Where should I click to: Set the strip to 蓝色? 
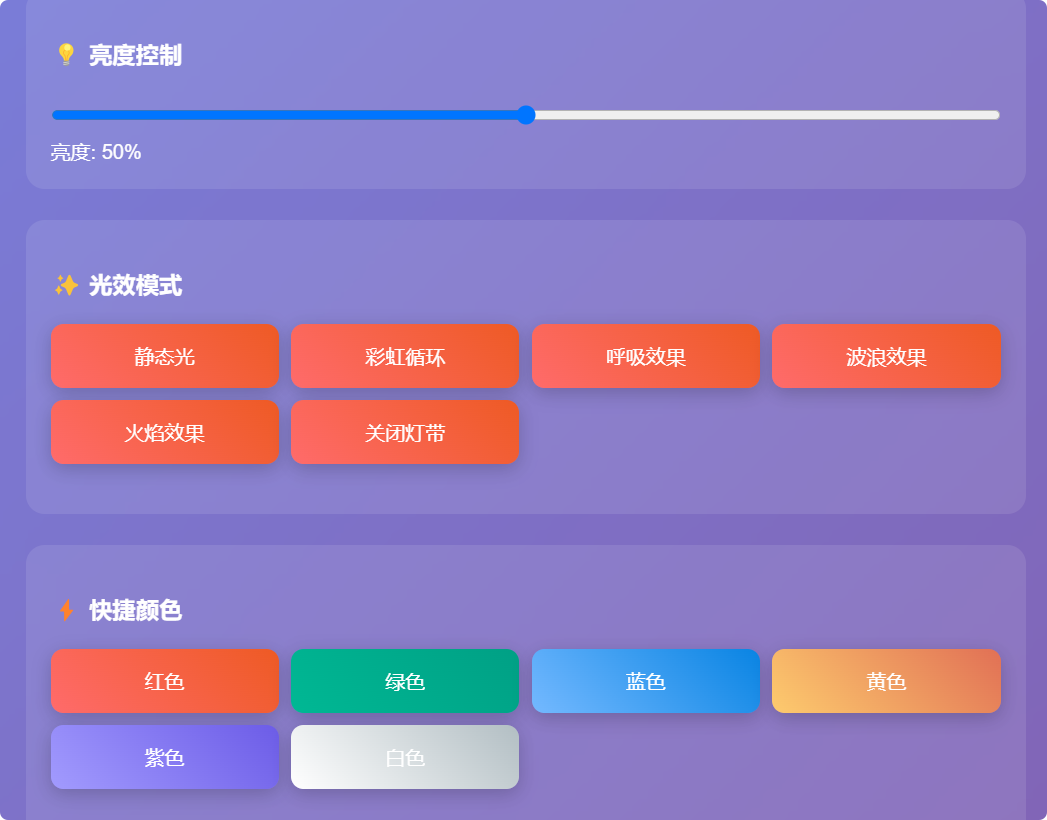pyautogui.click(x=646, y=681)
